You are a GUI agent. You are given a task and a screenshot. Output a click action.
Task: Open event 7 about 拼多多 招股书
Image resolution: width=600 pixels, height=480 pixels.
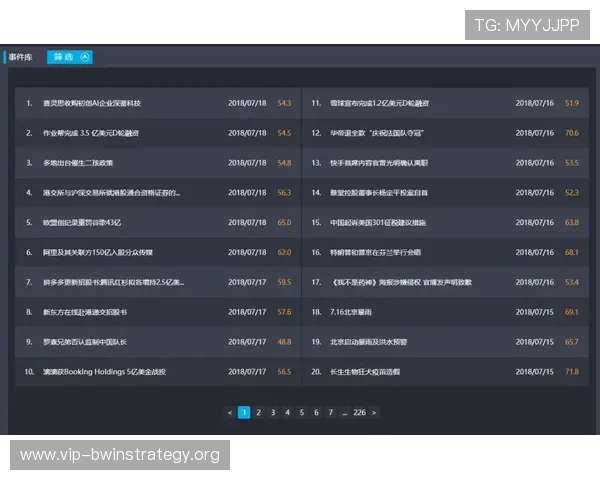click(x=113, y=282)
